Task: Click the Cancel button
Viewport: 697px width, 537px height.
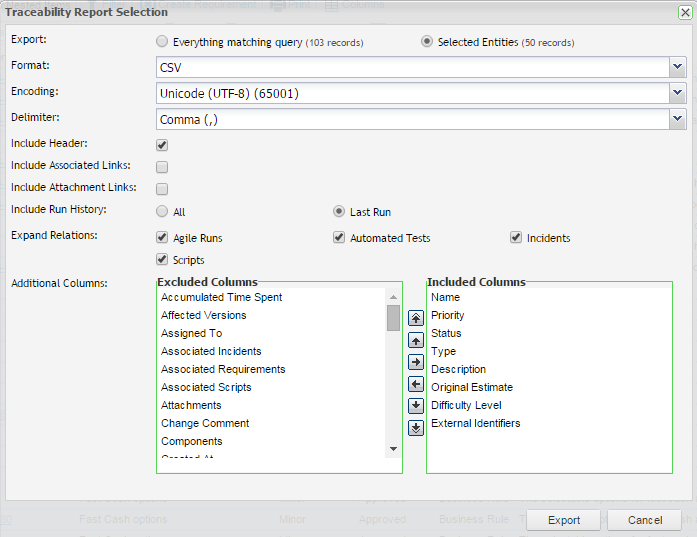Action: point(644,520)
